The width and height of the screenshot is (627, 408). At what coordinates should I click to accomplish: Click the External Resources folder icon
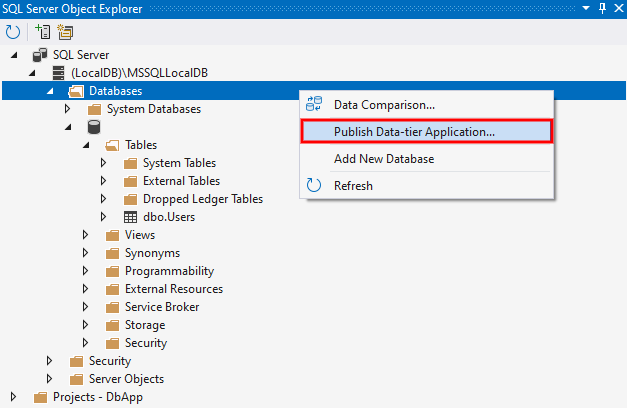point(112,289)
